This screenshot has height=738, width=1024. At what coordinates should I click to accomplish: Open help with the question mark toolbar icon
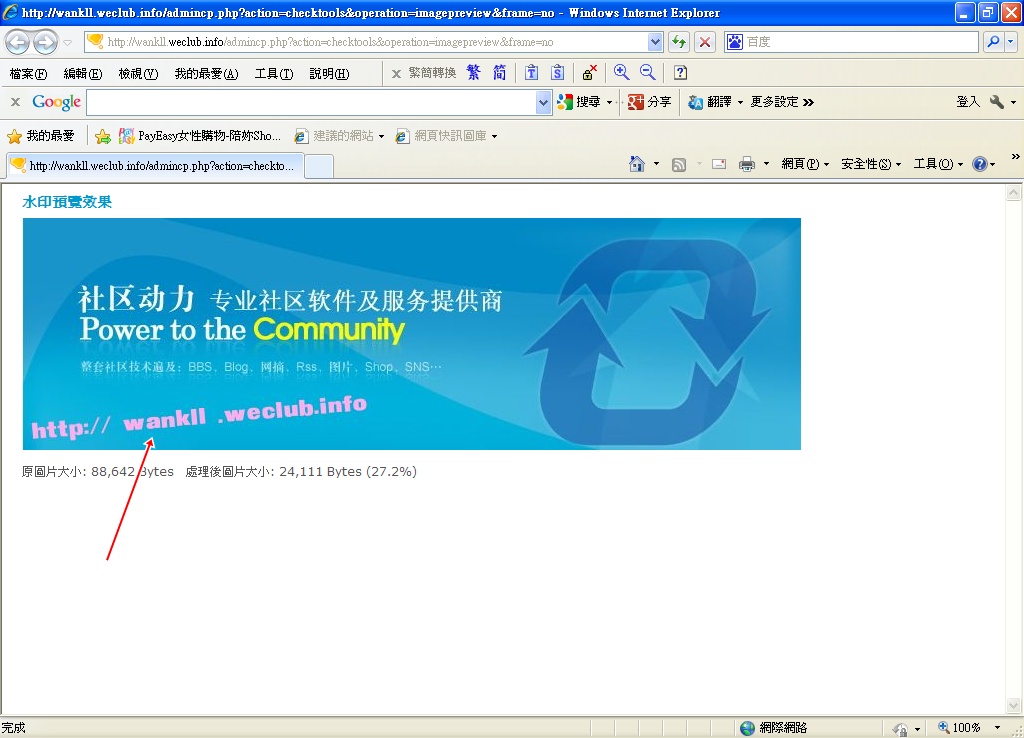[680, 72]
